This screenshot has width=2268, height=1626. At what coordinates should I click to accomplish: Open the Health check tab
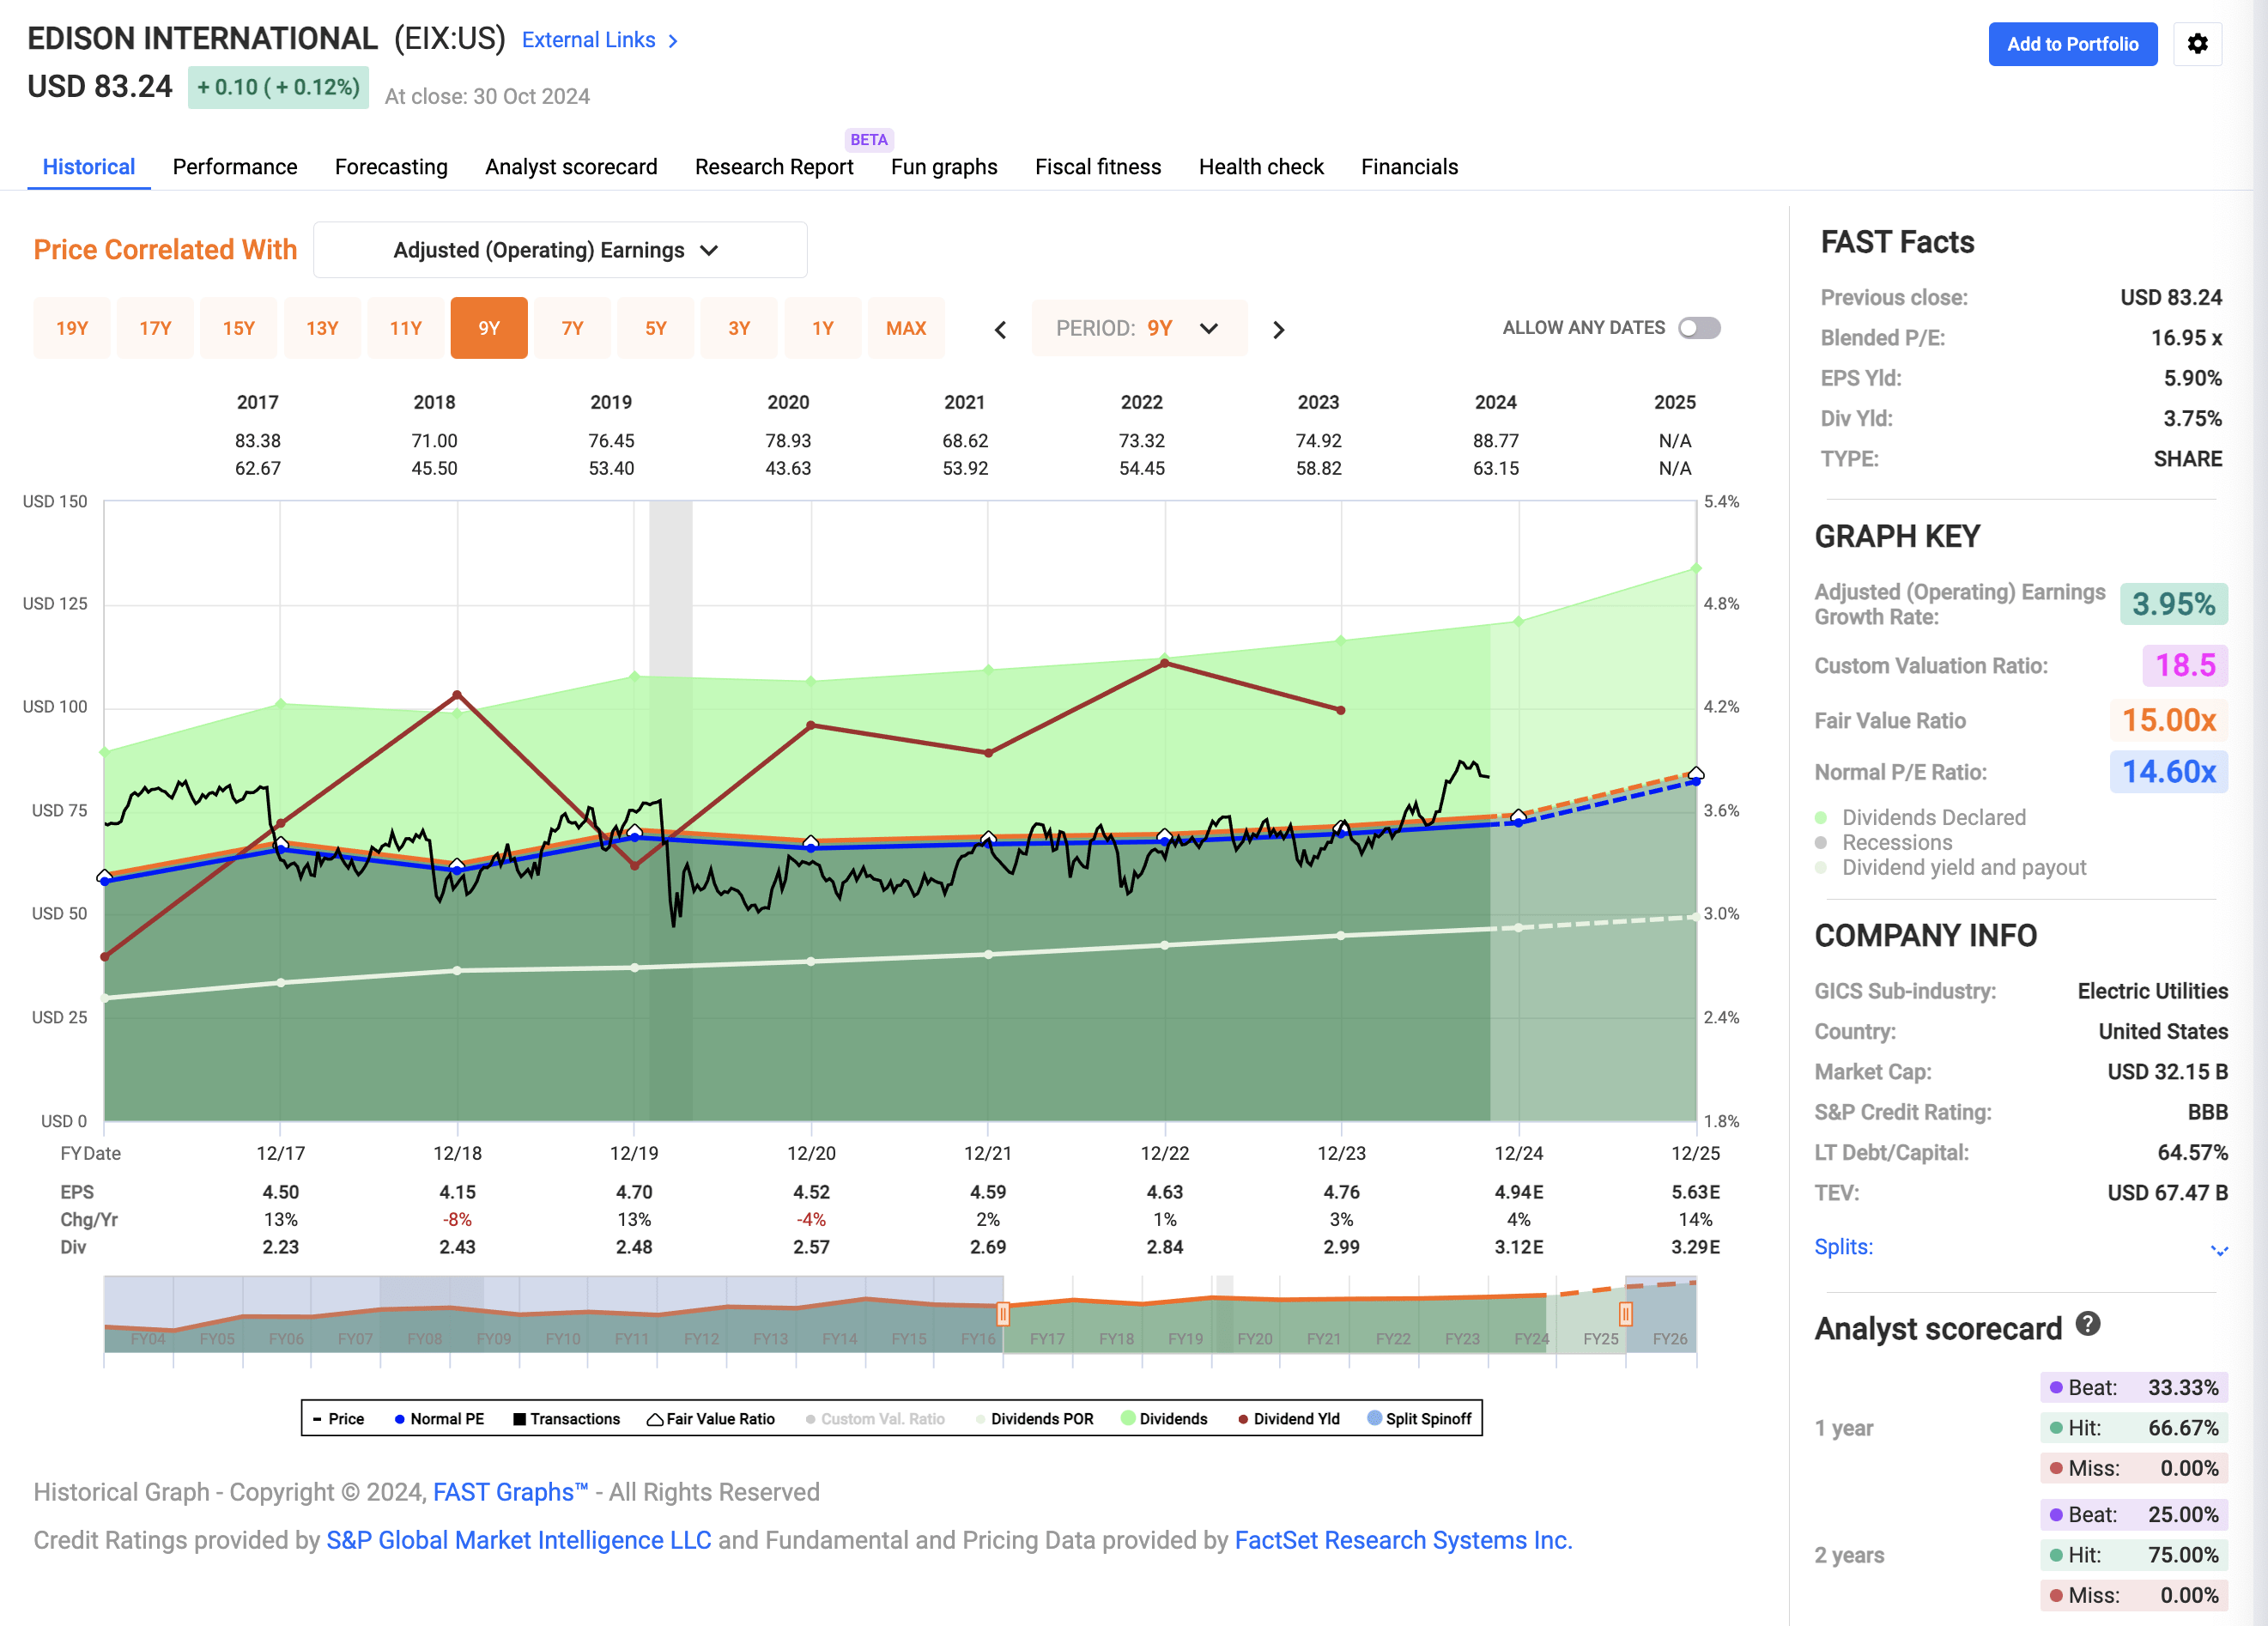pos(1261,166)
